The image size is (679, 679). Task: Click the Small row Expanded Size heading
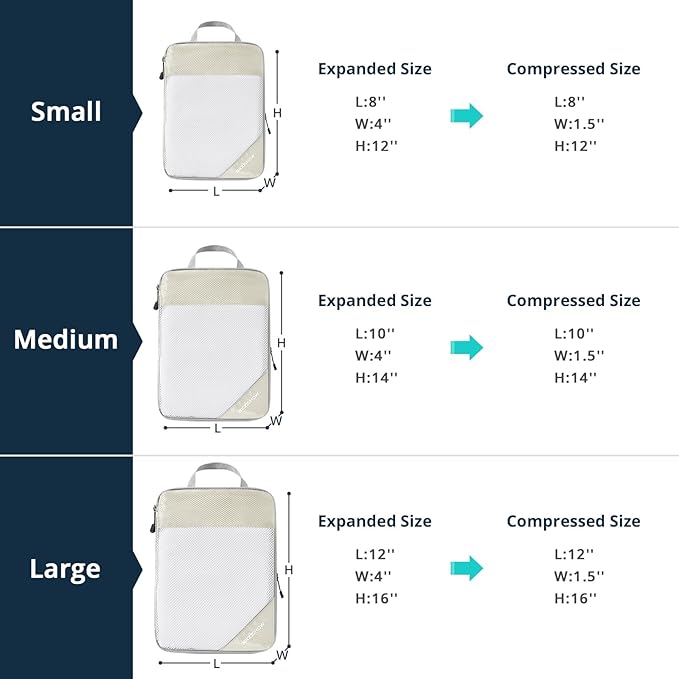[x=375, y=69]
